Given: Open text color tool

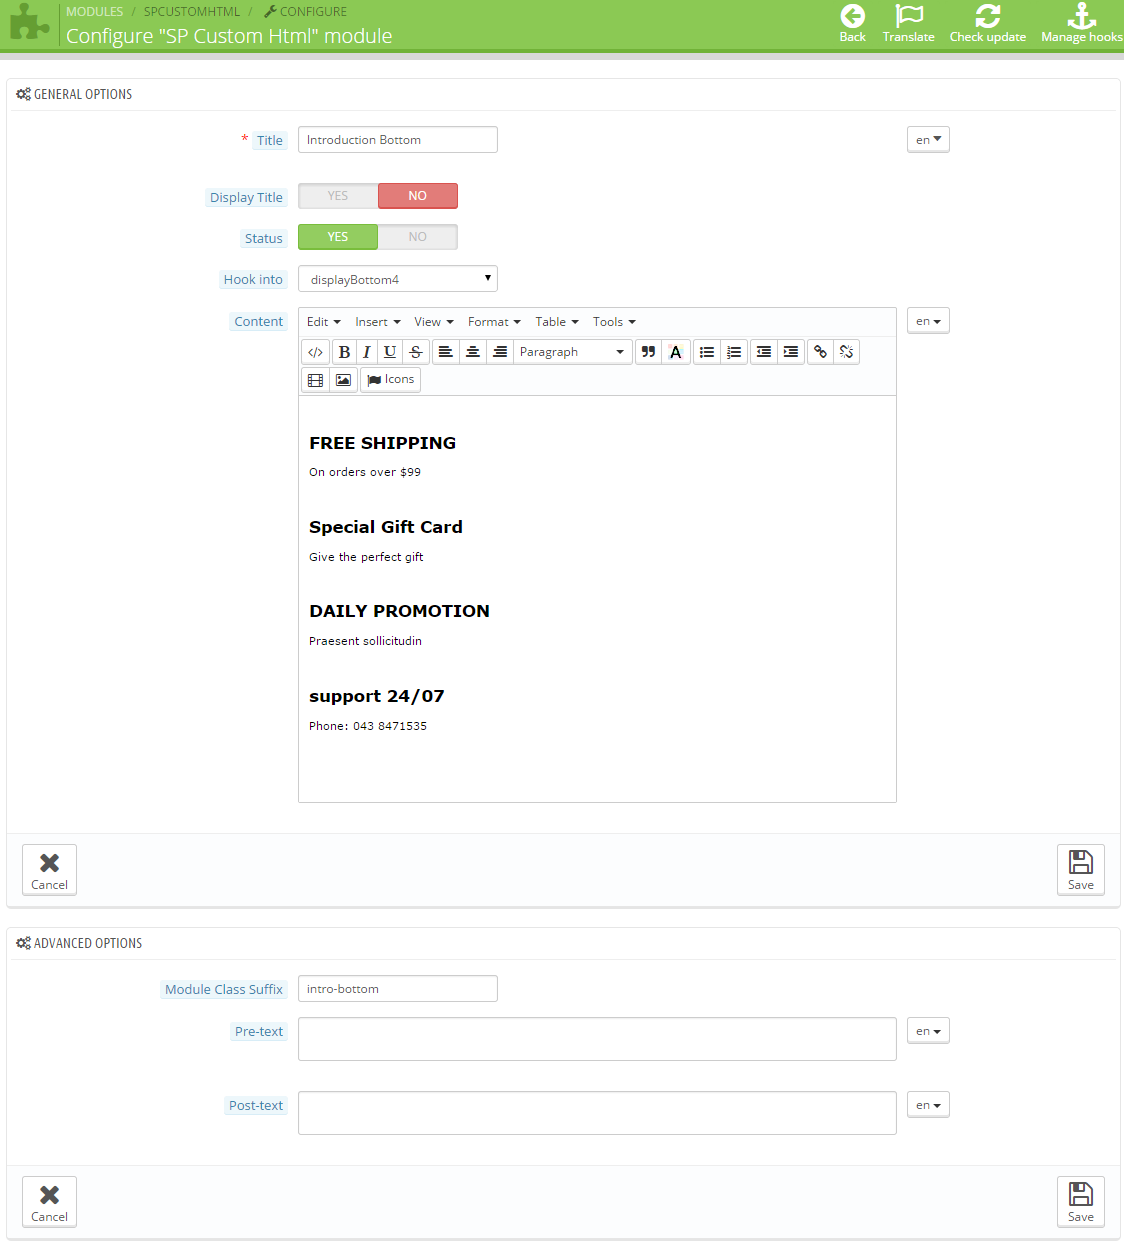Looking at the screenshot, I should point(676,352).
